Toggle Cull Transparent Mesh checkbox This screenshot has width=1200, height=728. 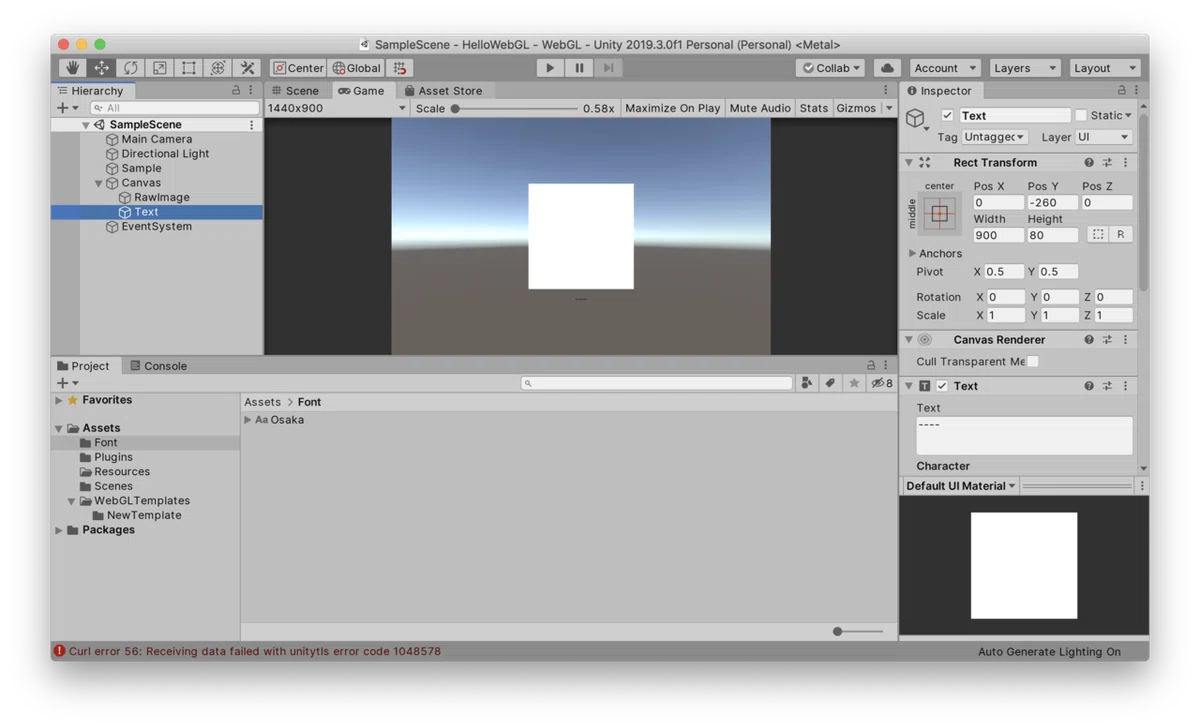click(1033, 362)
